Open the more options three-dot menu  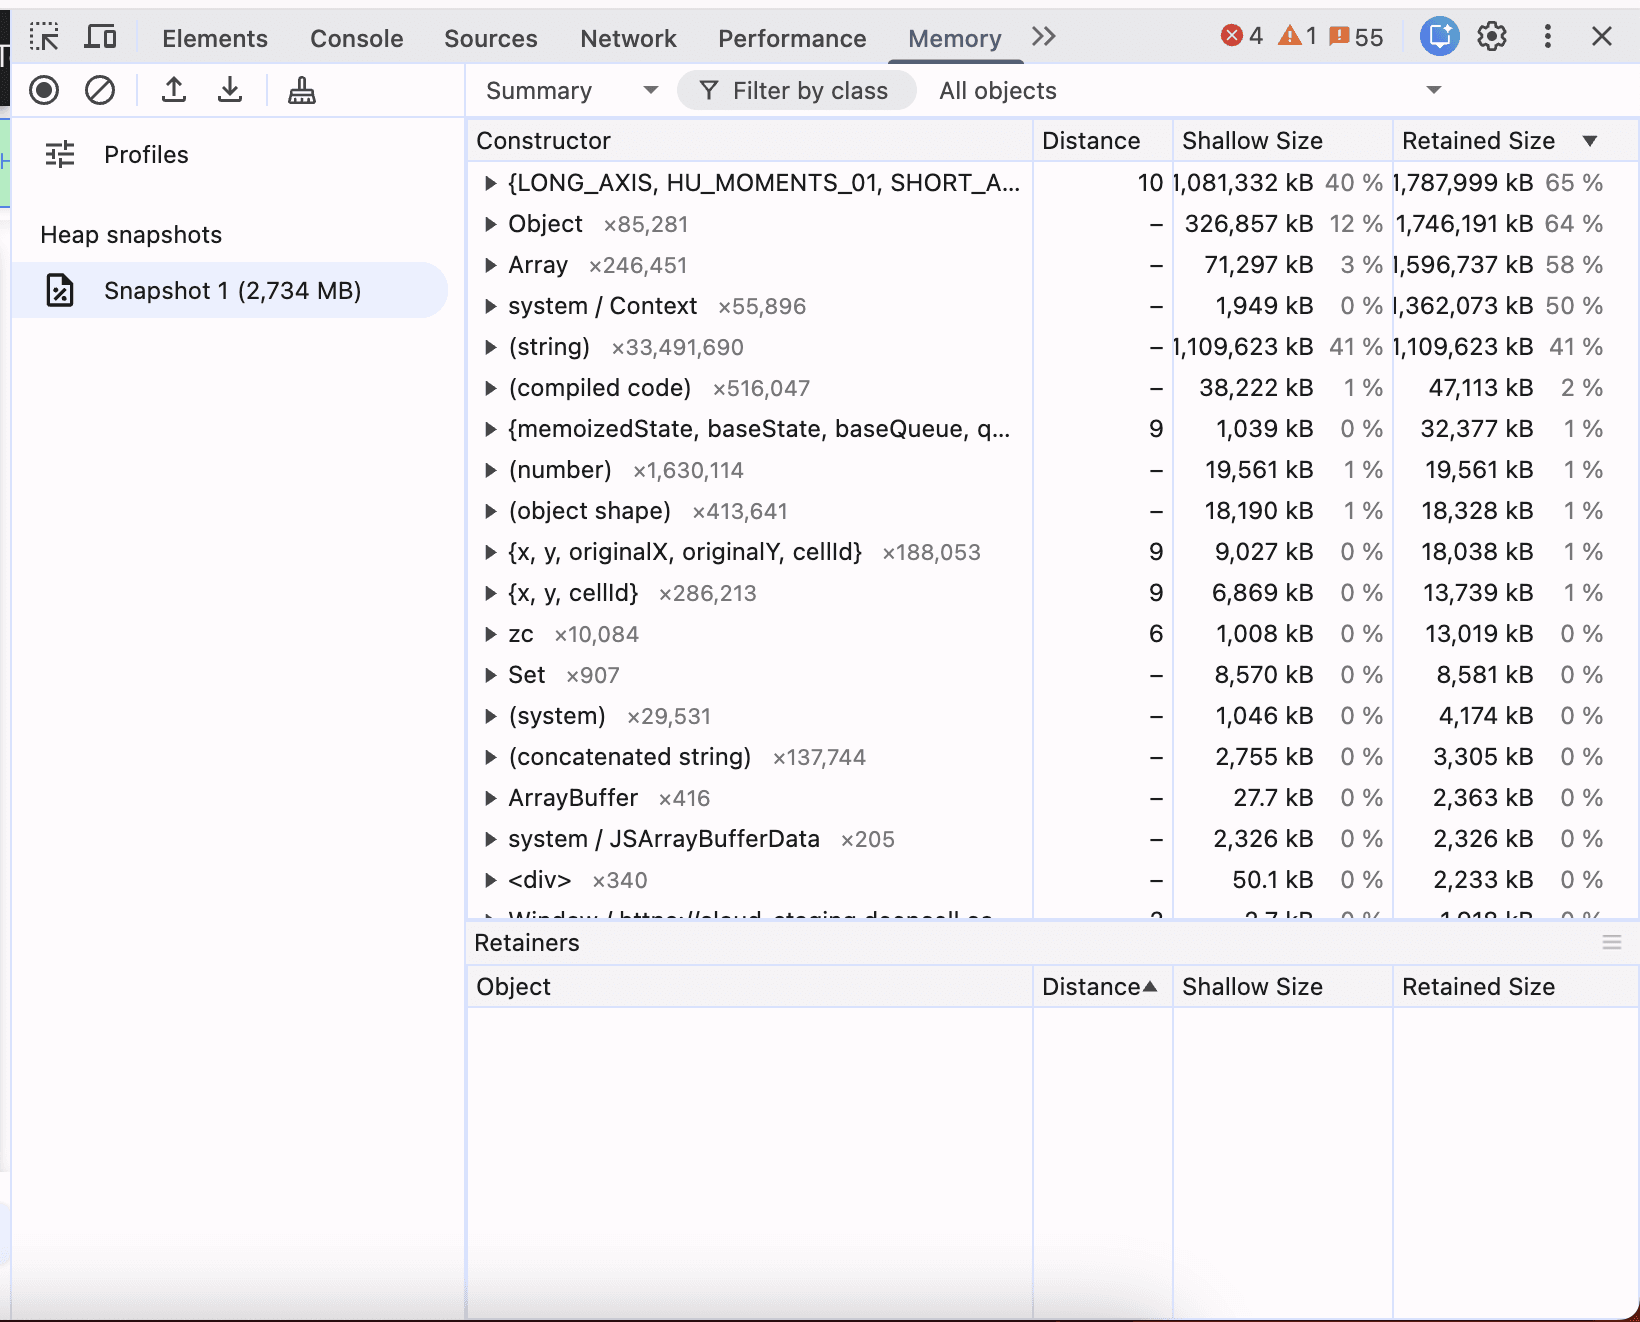[1546, 36]
